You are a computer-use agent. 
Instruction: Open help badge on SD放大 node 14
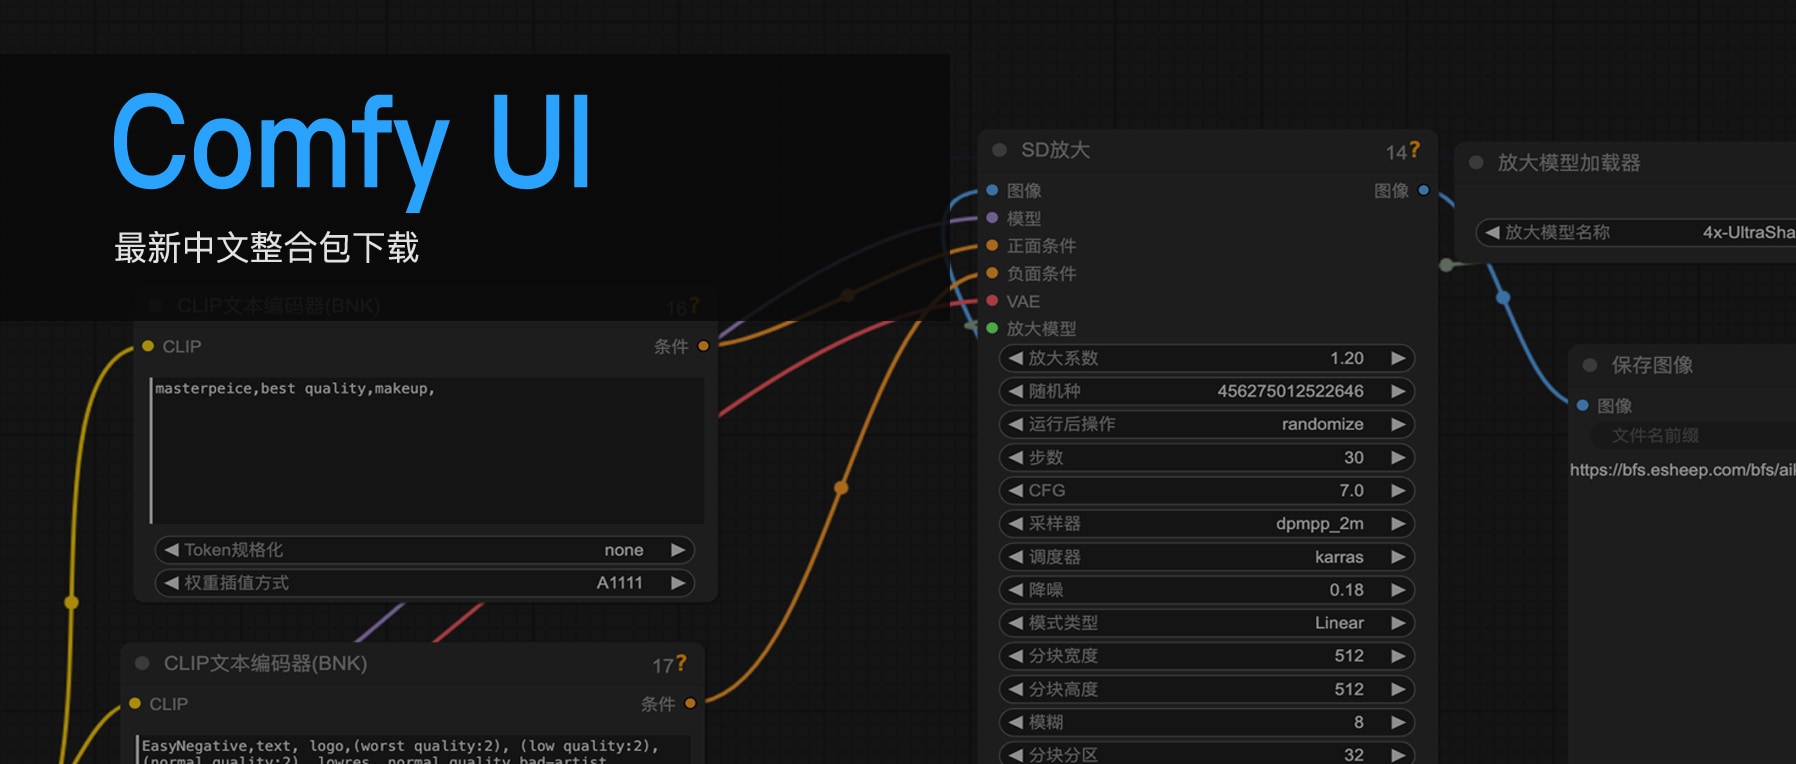click(x=1415, y=149)
